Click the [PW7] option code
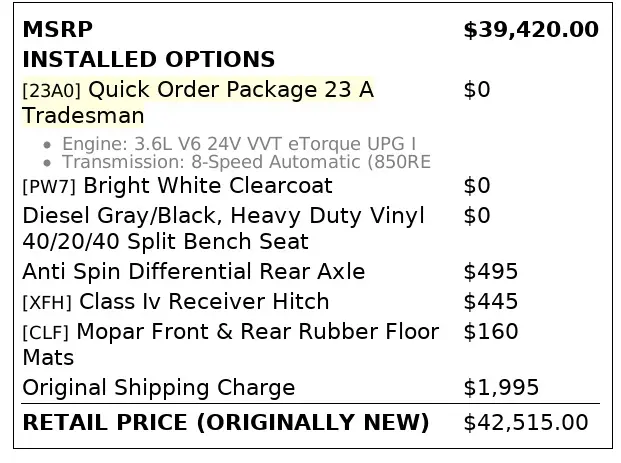This screenshot has width=621, height=463. pyautogui.click(x=49, y=187)
